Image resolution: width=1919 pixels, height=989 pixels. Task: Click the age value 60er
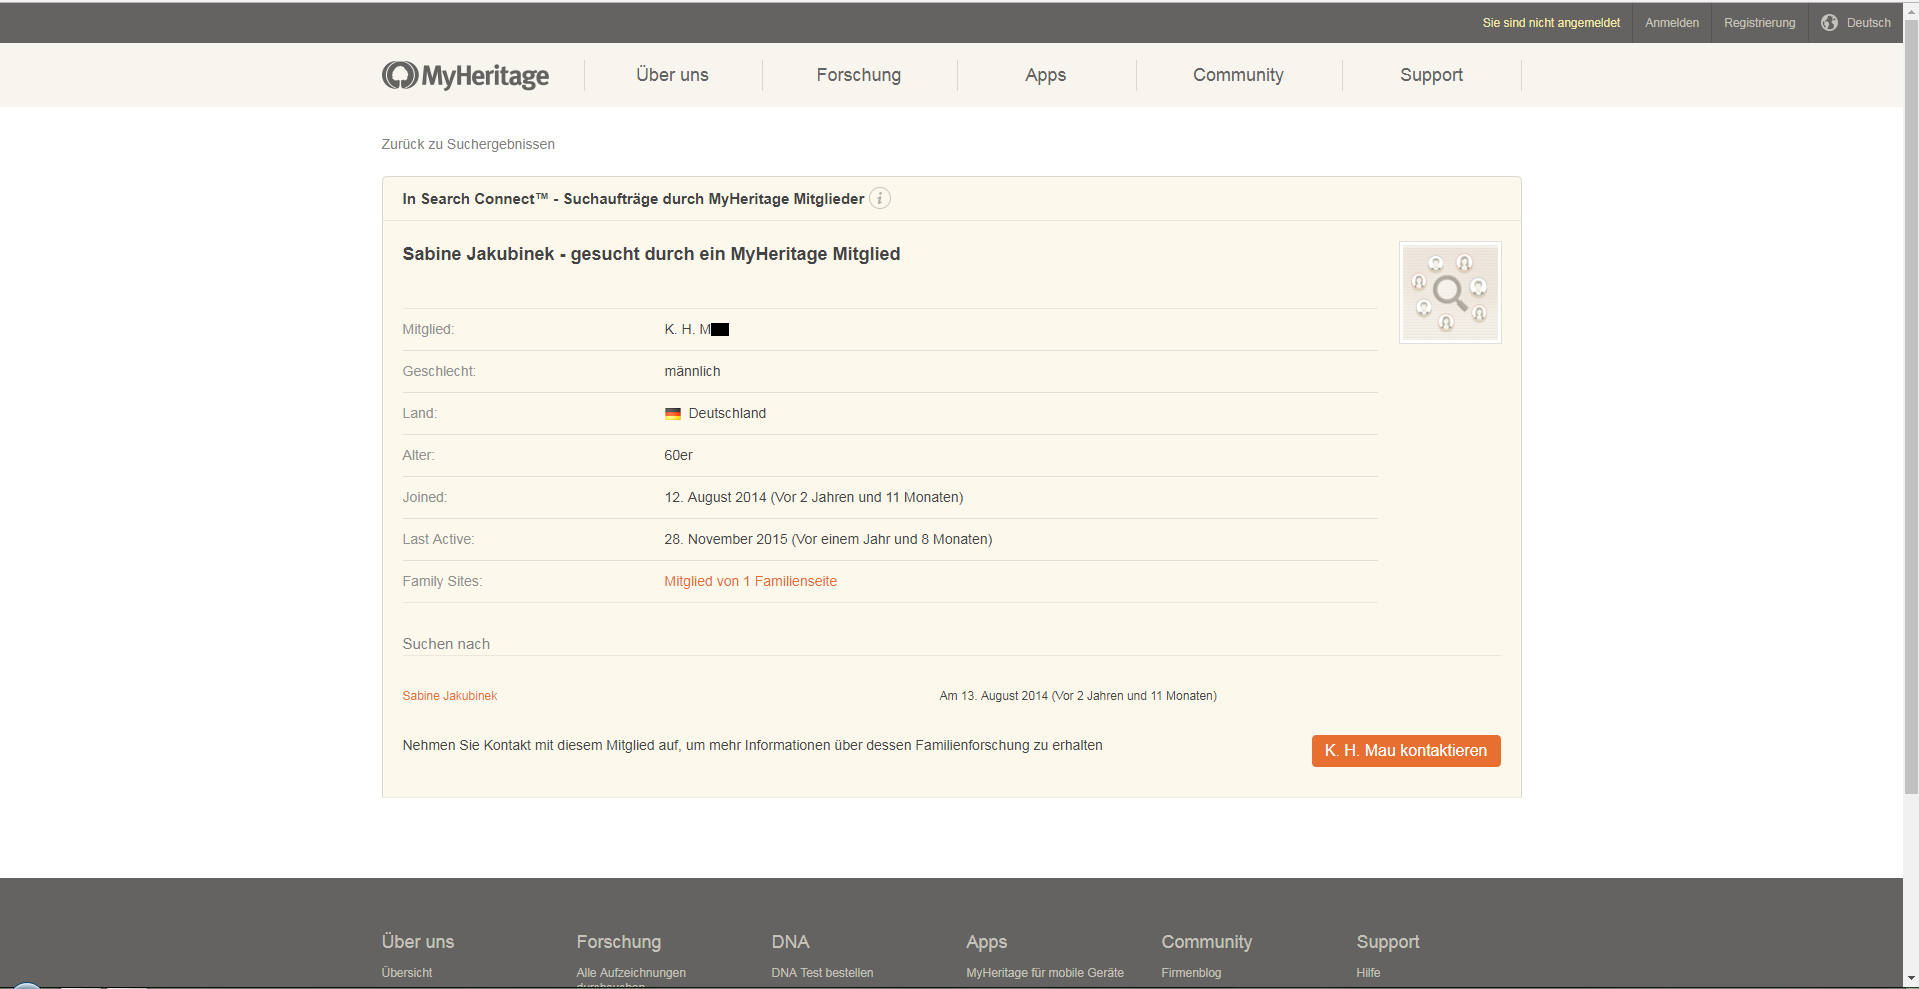coord(678,455)
